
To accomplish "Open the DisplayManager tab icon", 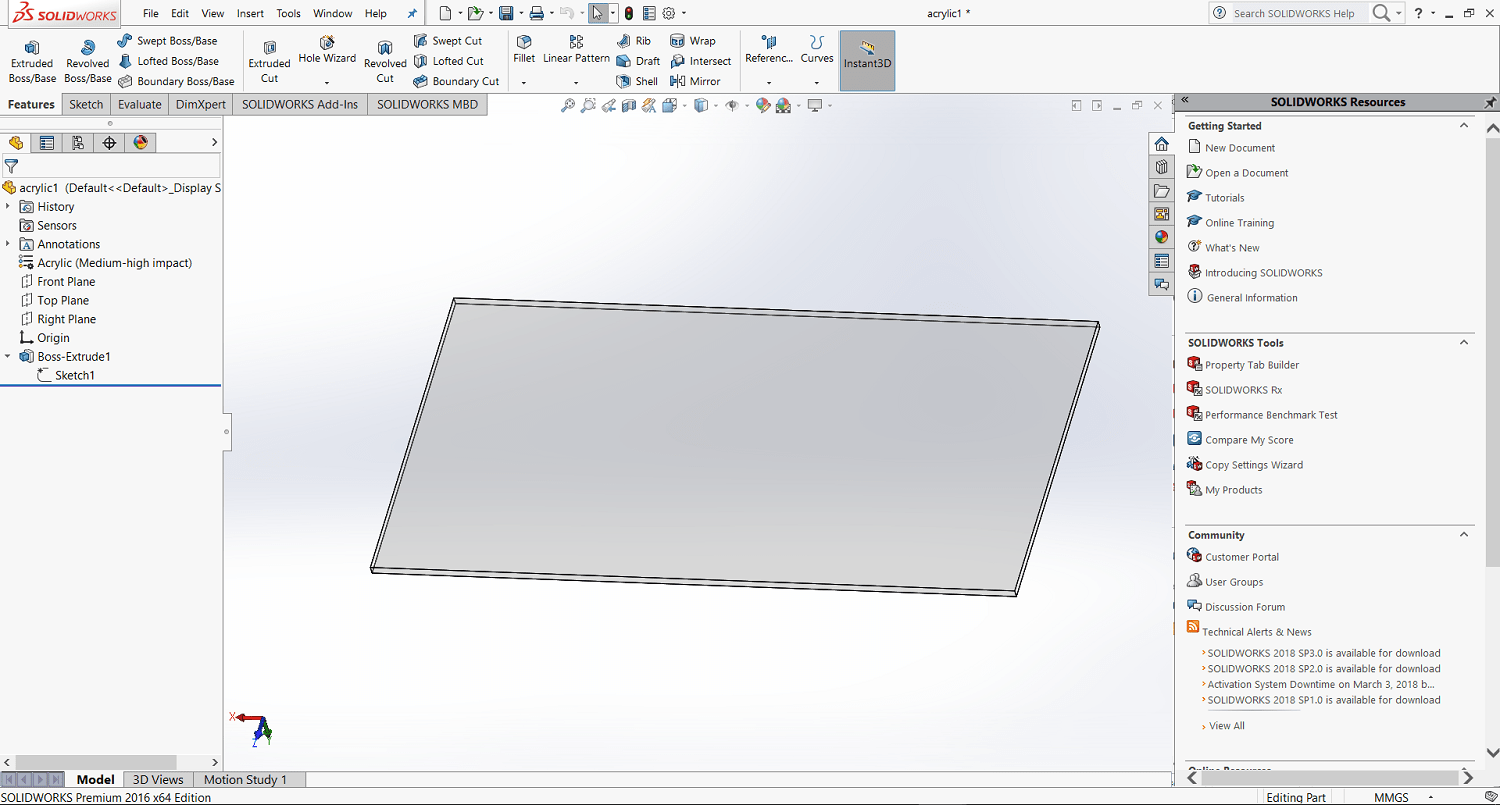I will coord(140,143).
